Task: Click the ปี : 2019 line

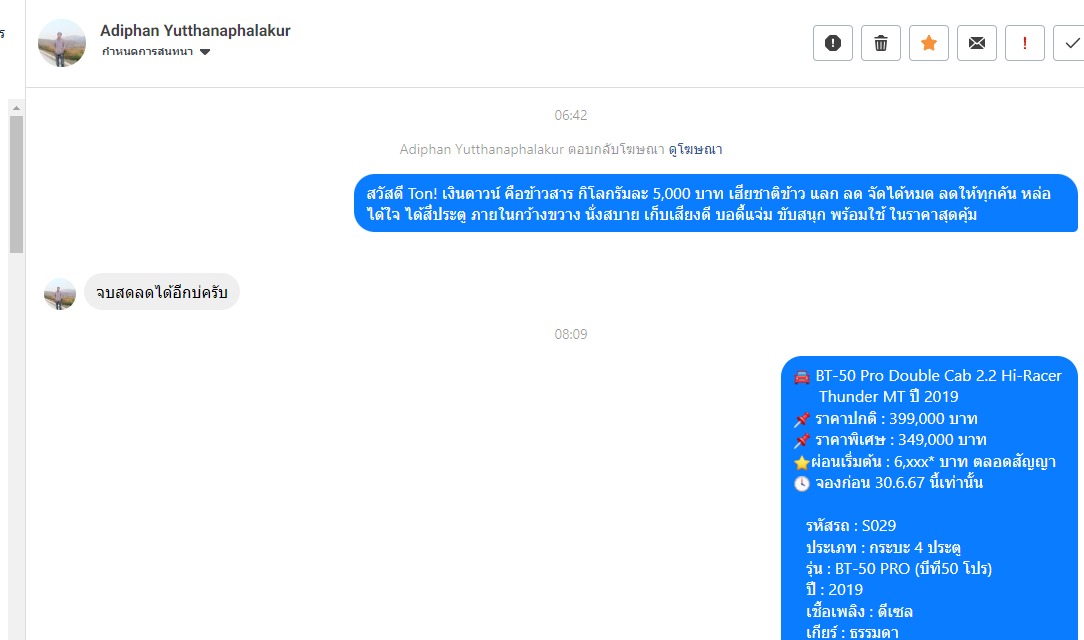Action: coord(834,590)
